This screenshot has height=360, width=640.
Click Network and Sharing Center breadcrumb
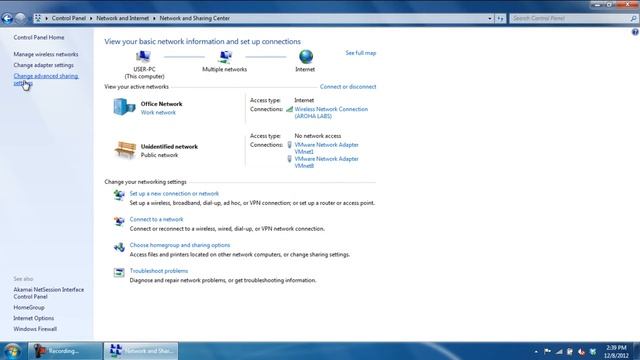pos(194,18)
